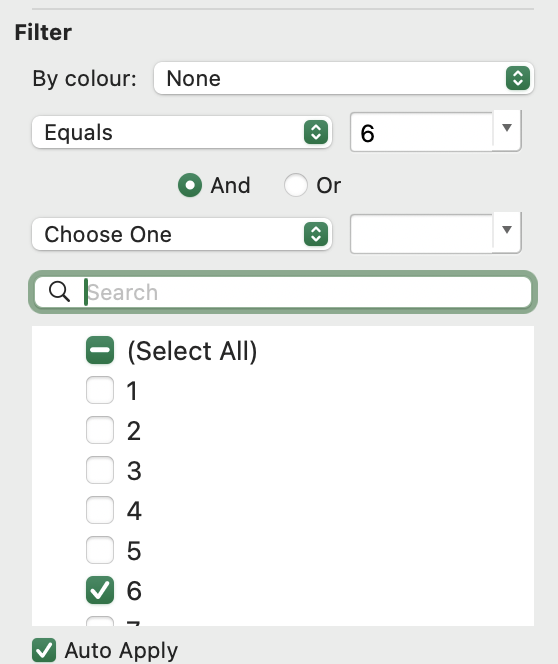Viewport: 558px width, 664px height.
Task: Open the Equals condition dropdown
Action: click(x=182, y=132)
